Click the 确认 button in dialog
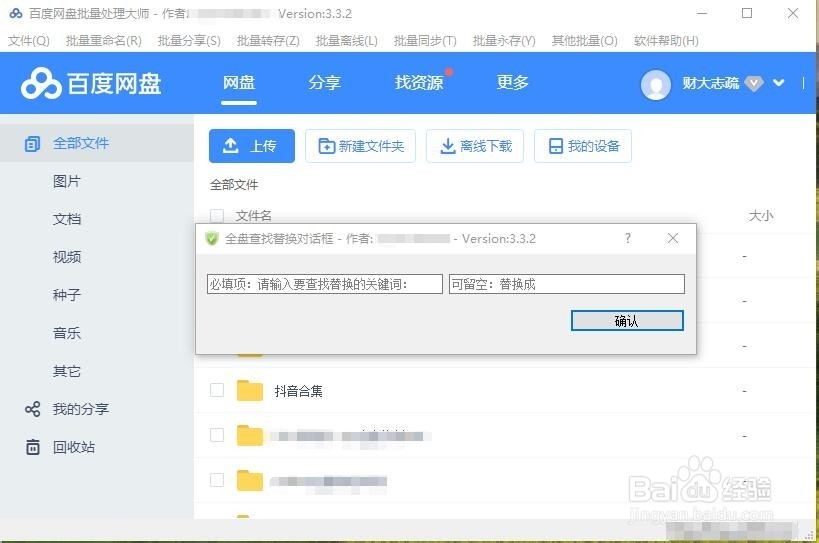The height and width of the screenshot is (543, 819). tap(627, 321)
